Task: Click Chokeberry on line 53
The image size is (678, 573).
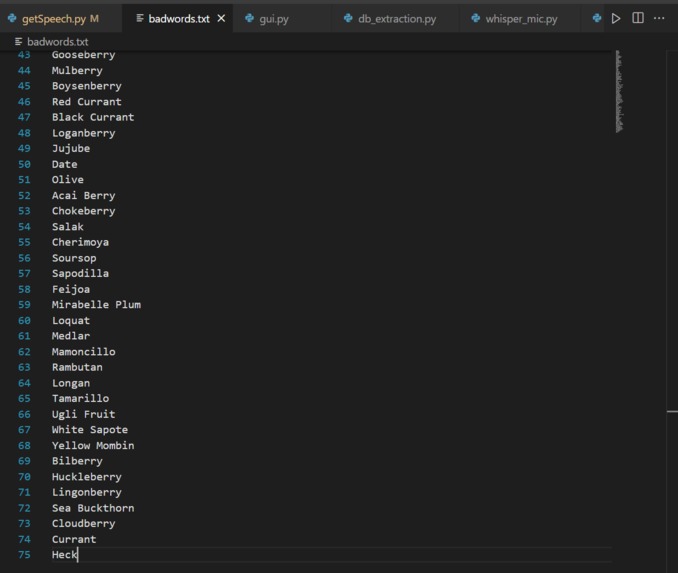Action: pos(83,211)
